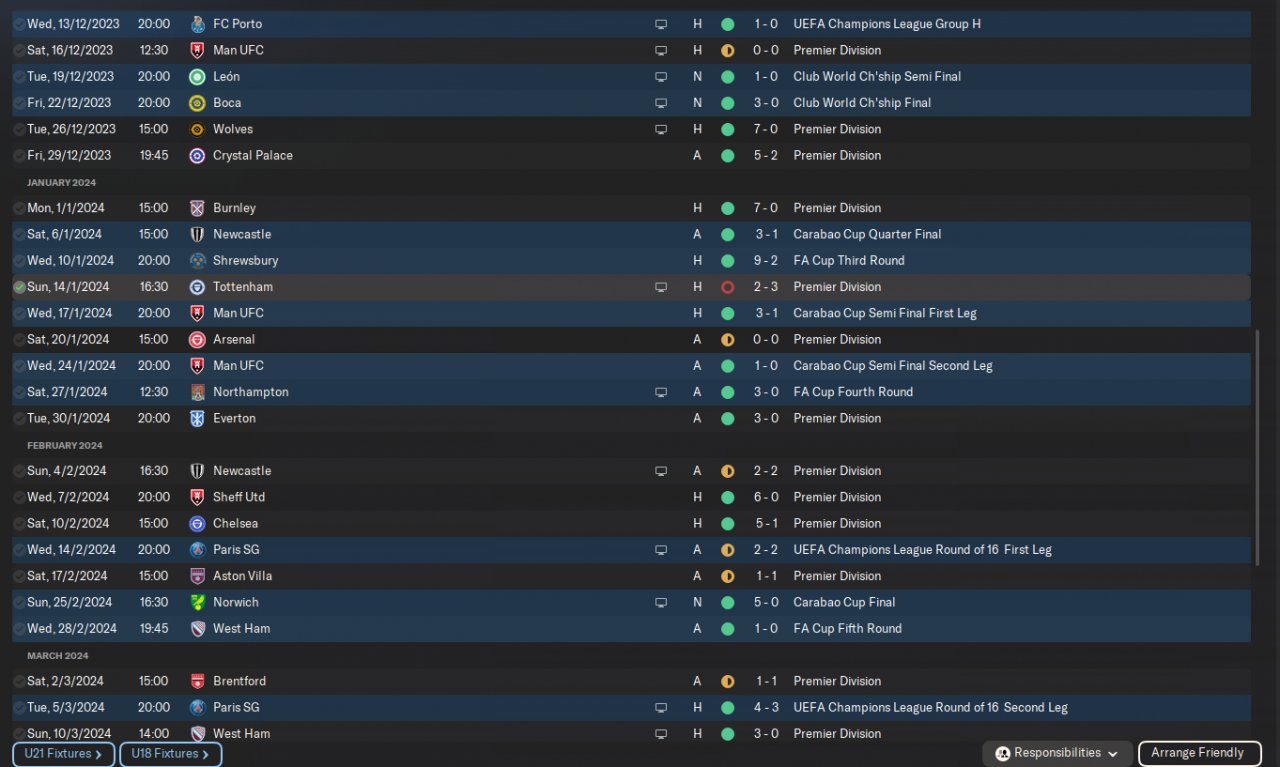Viewport: 1280px width, 767px height.
Task: Open Carabao Cup Final competition link
Action: (844, 603)
